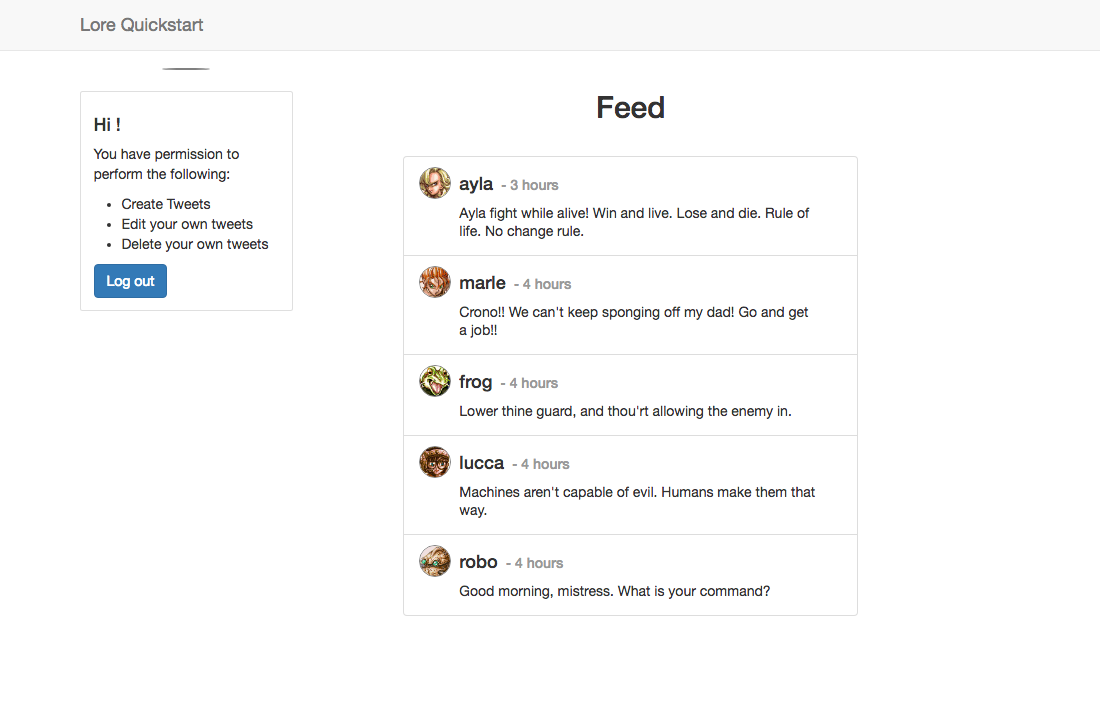Open the Lore Quickstart navbar link
1100x706 pixels.
(x=142, y=25)
